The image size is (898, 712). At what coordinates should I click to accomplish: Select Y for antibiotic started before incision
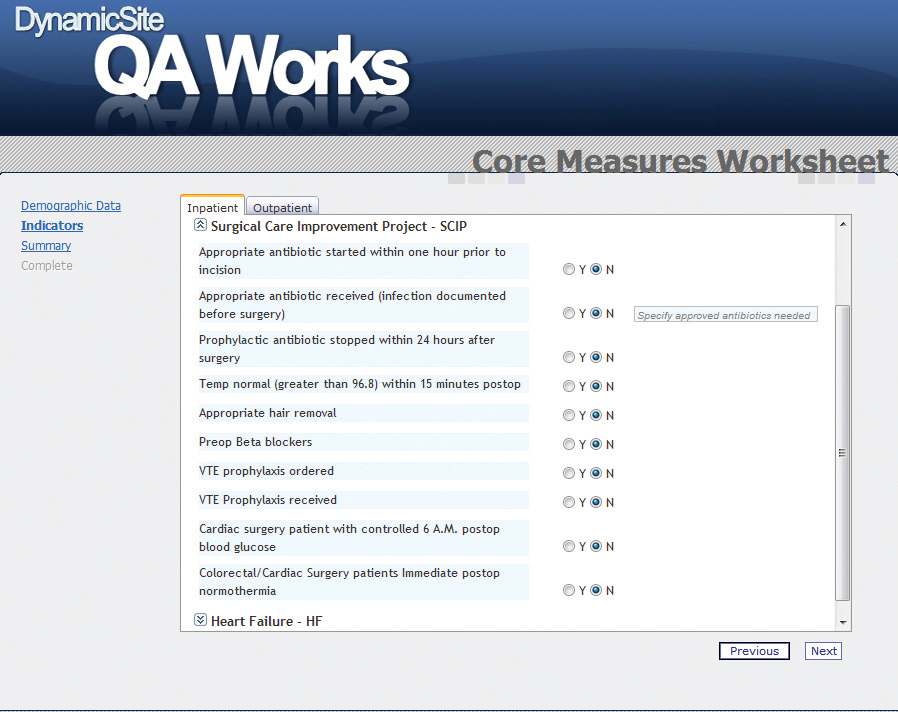click(569, 269)
